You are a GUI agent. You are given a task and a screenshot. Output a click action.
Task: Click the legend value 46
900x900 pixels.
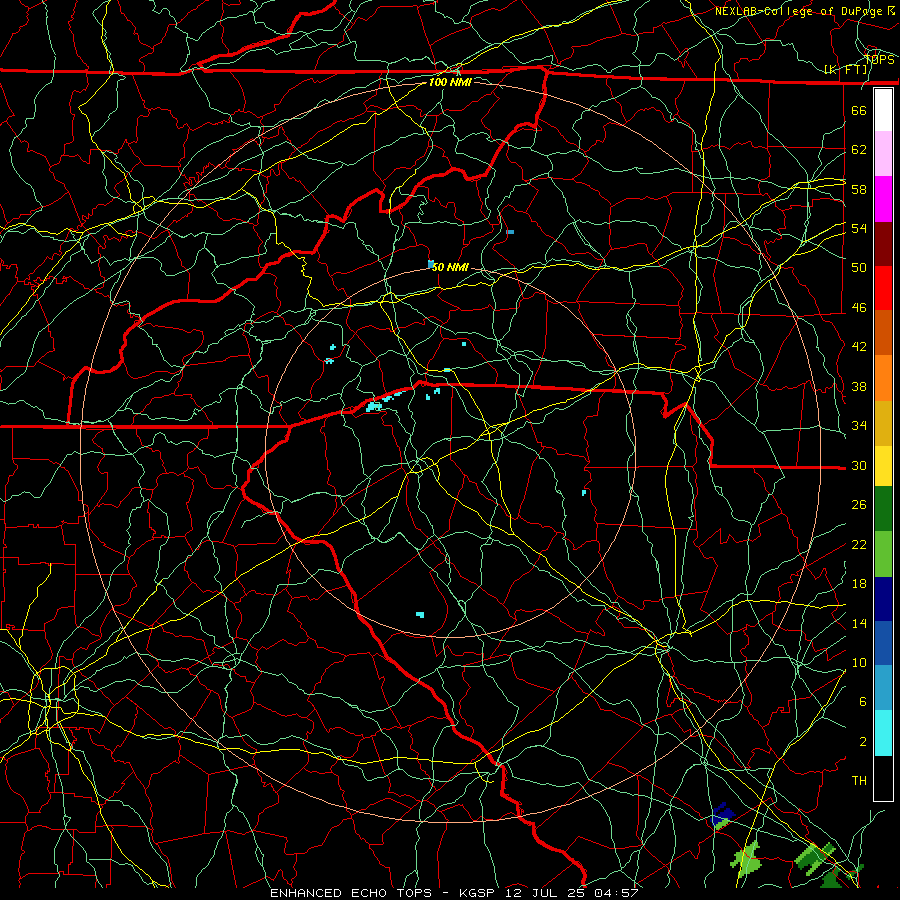(859, 307)
